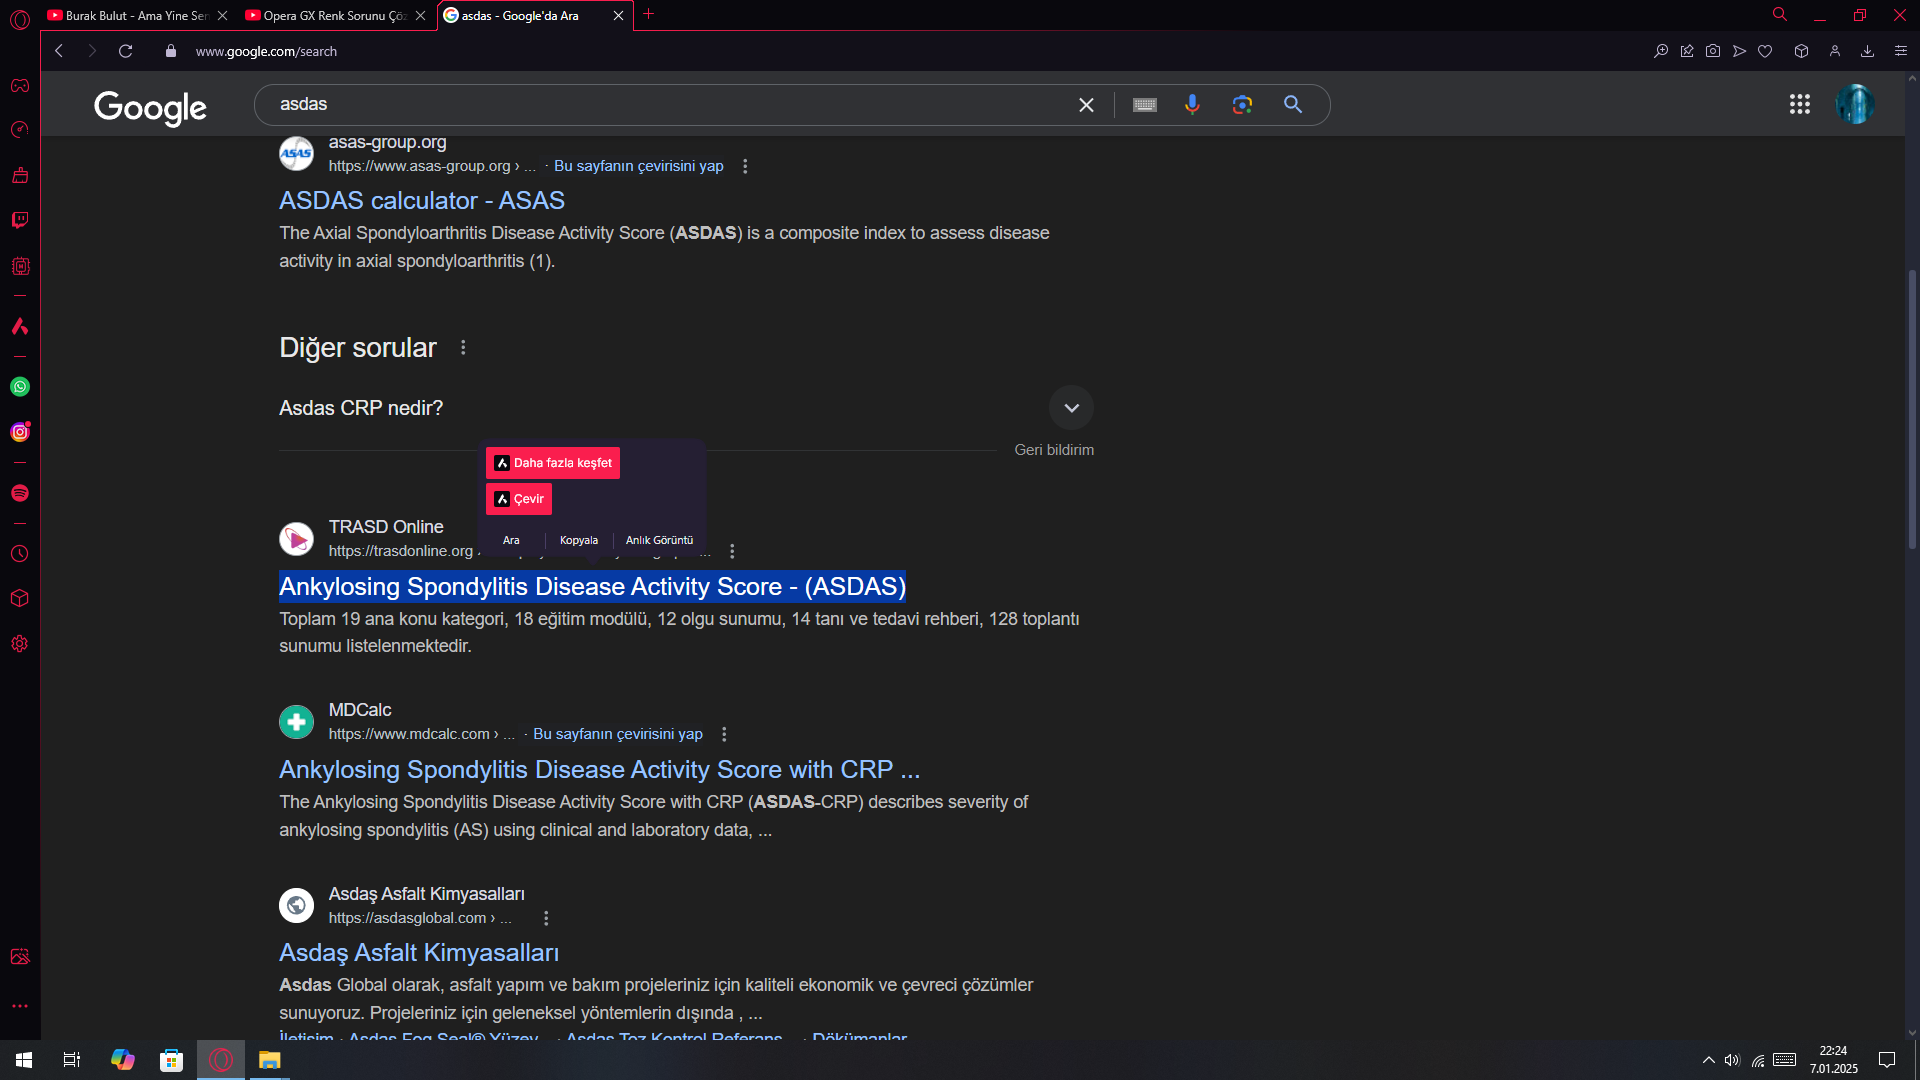Search by image with Google Lens
This screenshot has width=1920, height=1080.
click(1242, 105)
